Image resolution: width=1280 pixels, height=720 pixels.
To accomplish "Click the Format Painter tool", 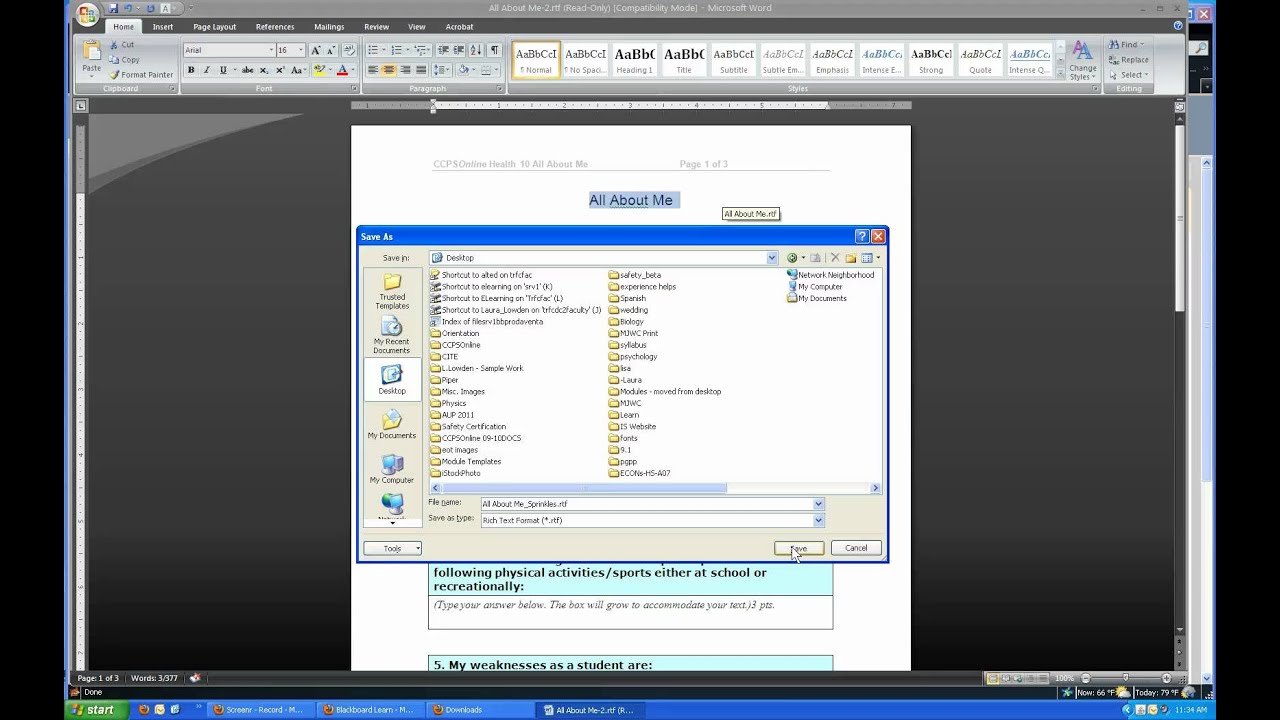I will [x=141, y=74].
